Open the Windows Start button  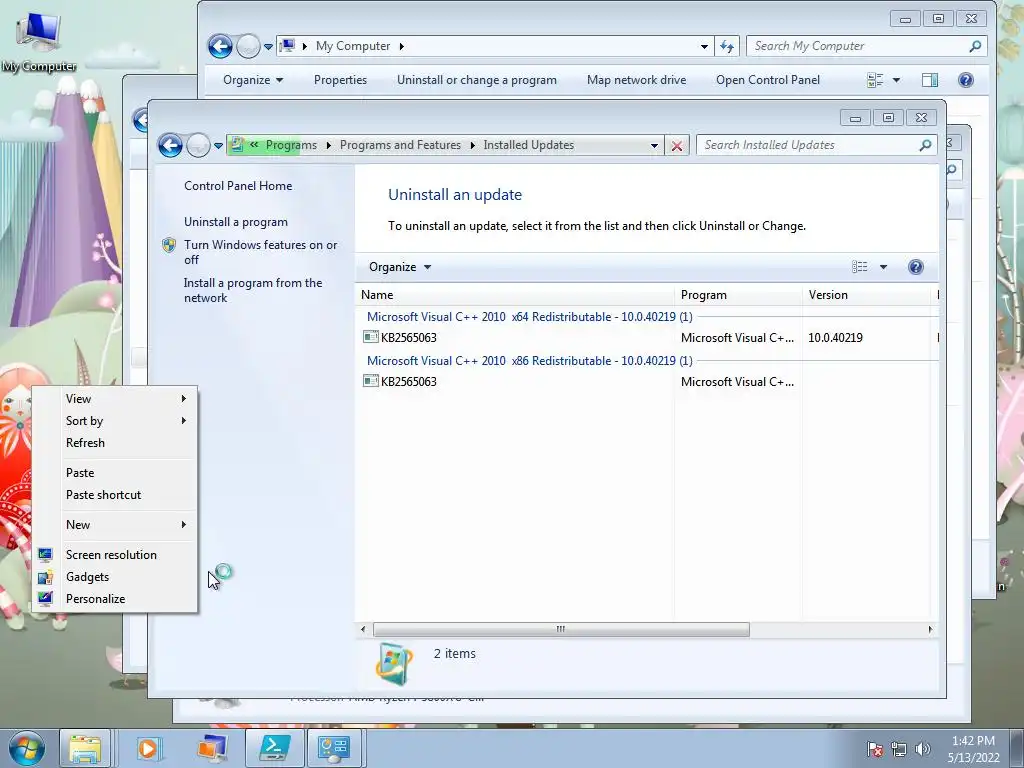[27, 748]
